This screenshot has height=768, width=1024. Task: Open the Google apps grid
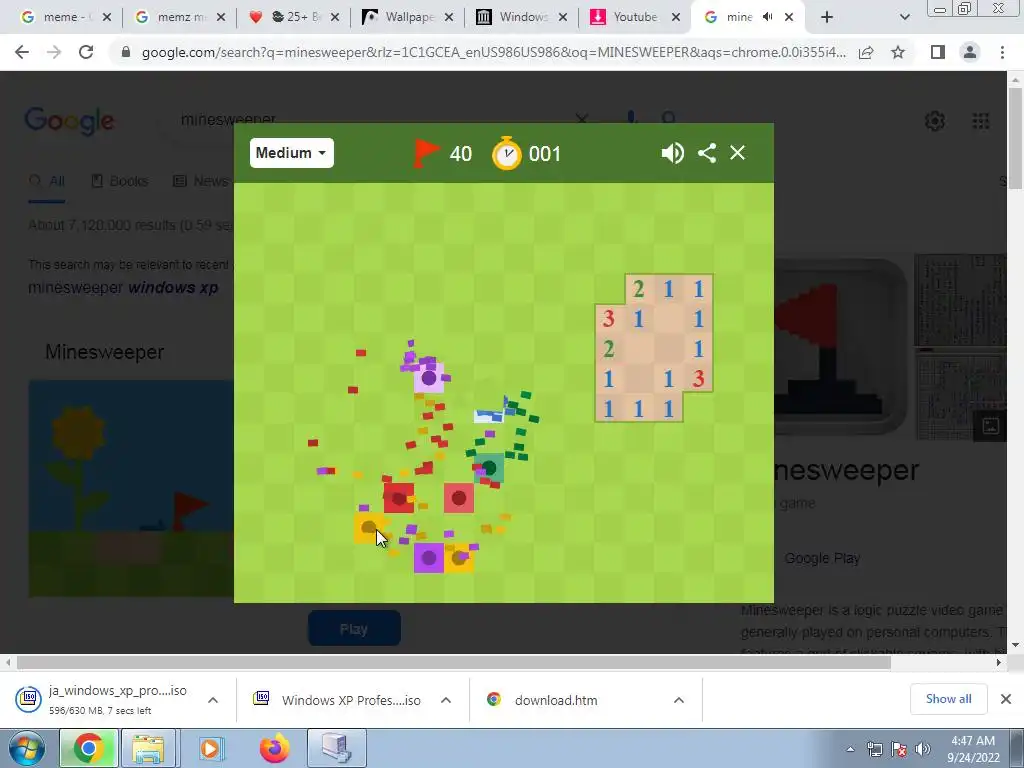pos(980,121)
